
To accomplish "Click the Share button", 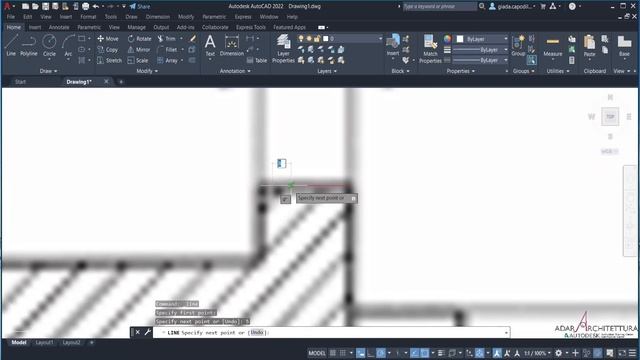I will 140,6.
